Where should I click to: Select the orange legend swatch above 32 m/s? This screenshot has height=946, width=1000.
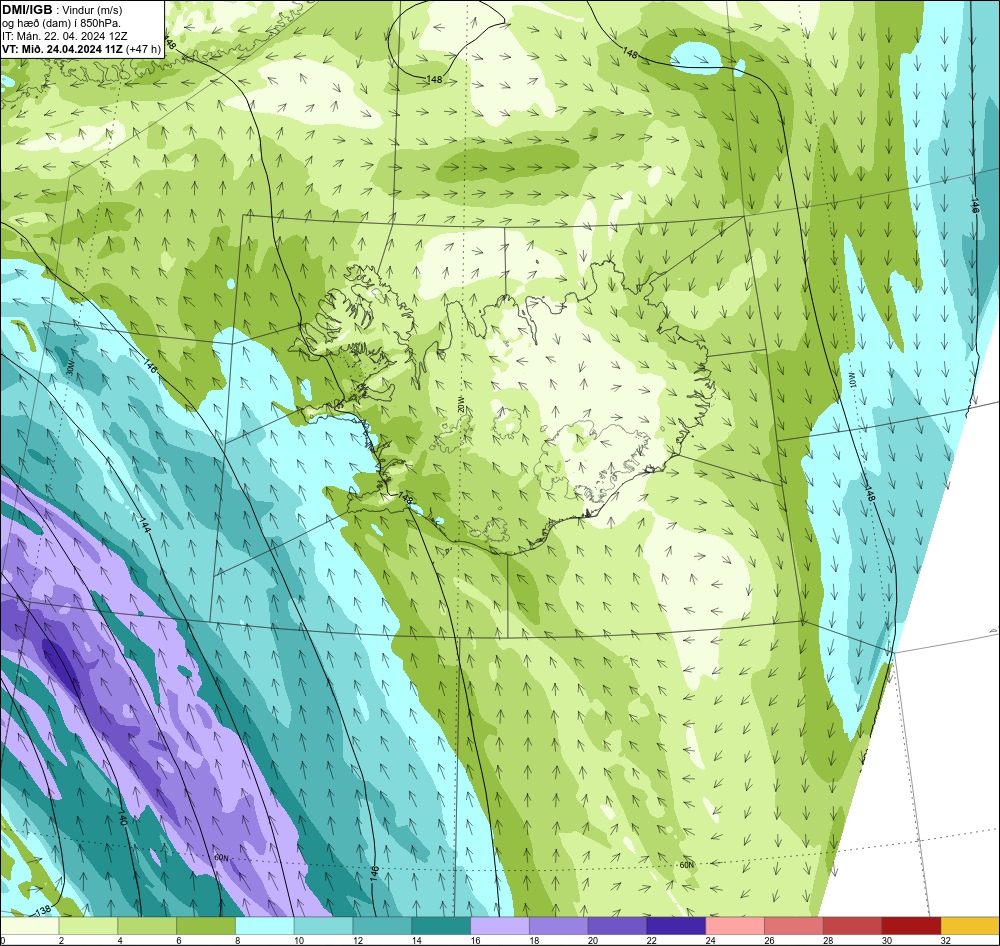(x=970, y=926)
